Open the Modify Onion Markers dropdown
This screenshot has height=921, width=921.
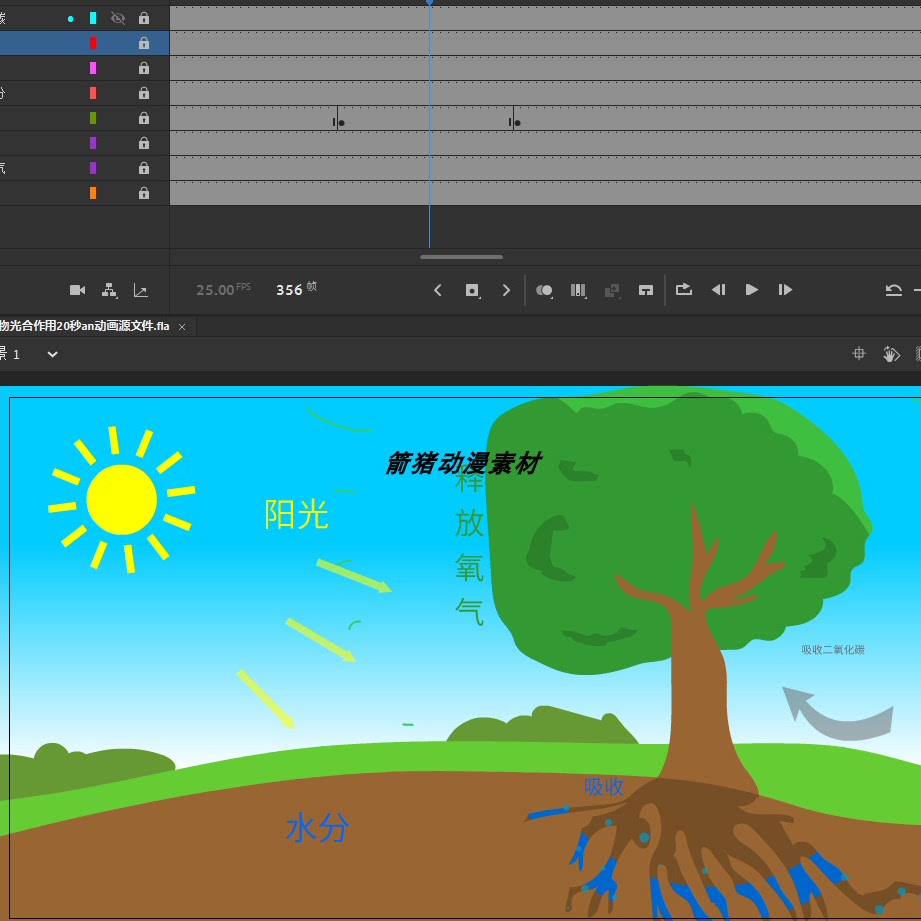pyautogui.click(x=646, y=290)
